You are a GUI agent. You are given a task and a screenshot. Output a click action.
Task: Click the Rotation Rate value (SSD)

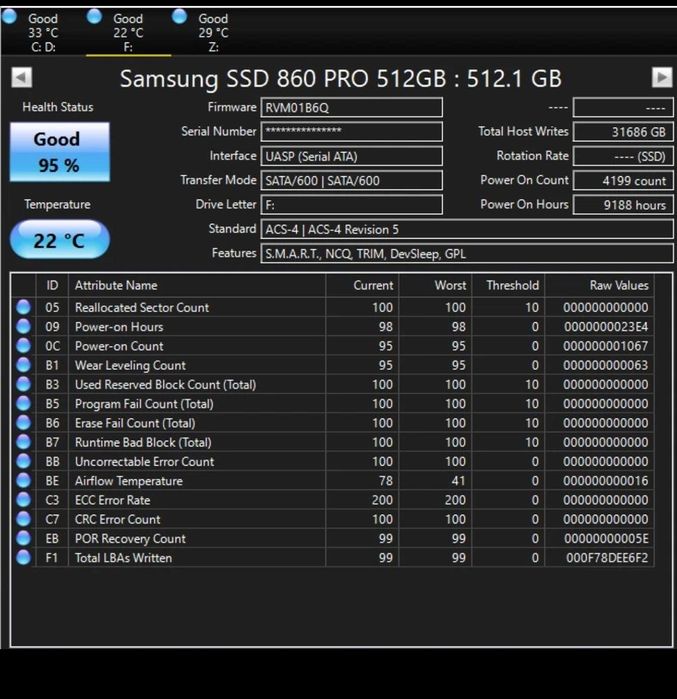(x=623, y=156)
